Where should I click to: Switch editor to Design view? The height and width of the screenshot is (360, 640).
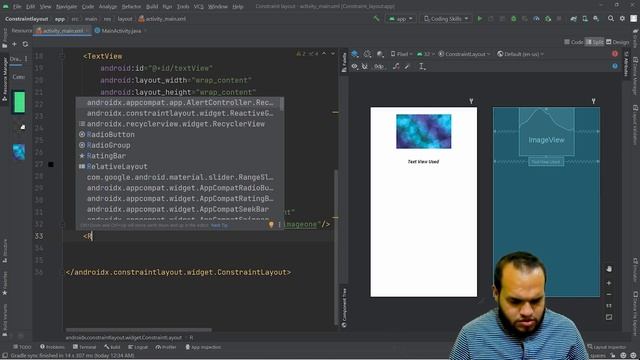[617, 42]
